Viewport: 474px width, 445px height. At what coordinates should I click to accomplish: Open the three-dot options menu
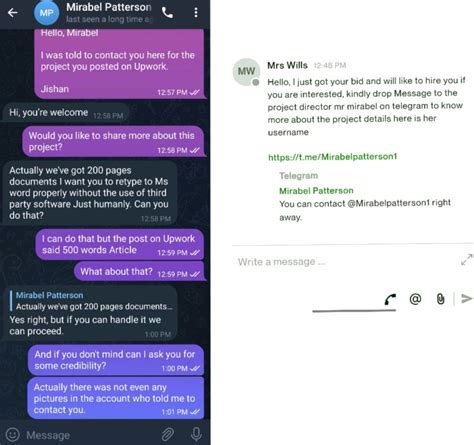(196, 13)
